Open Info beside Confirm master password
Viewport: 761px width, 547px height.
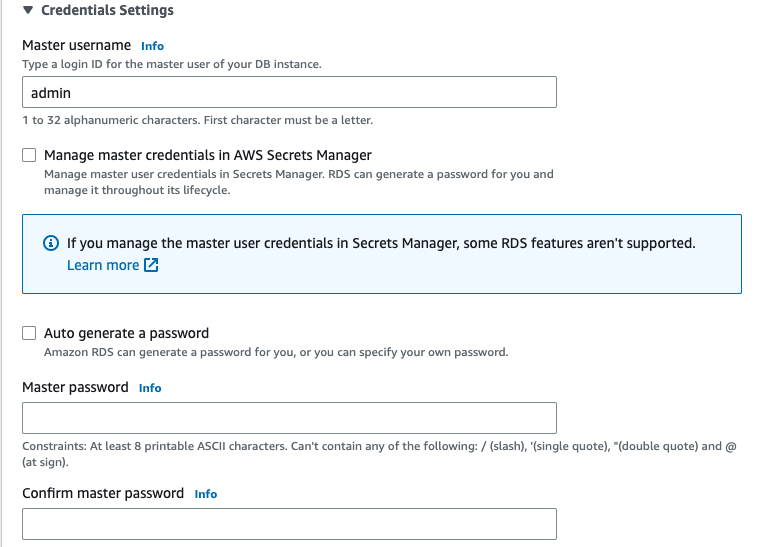206,494
